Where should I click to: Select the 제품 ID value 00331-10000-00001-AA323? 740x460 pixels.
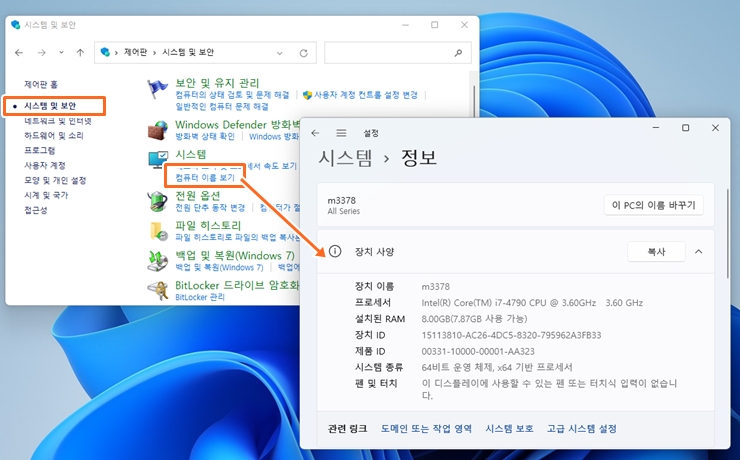tap(478, 351)
